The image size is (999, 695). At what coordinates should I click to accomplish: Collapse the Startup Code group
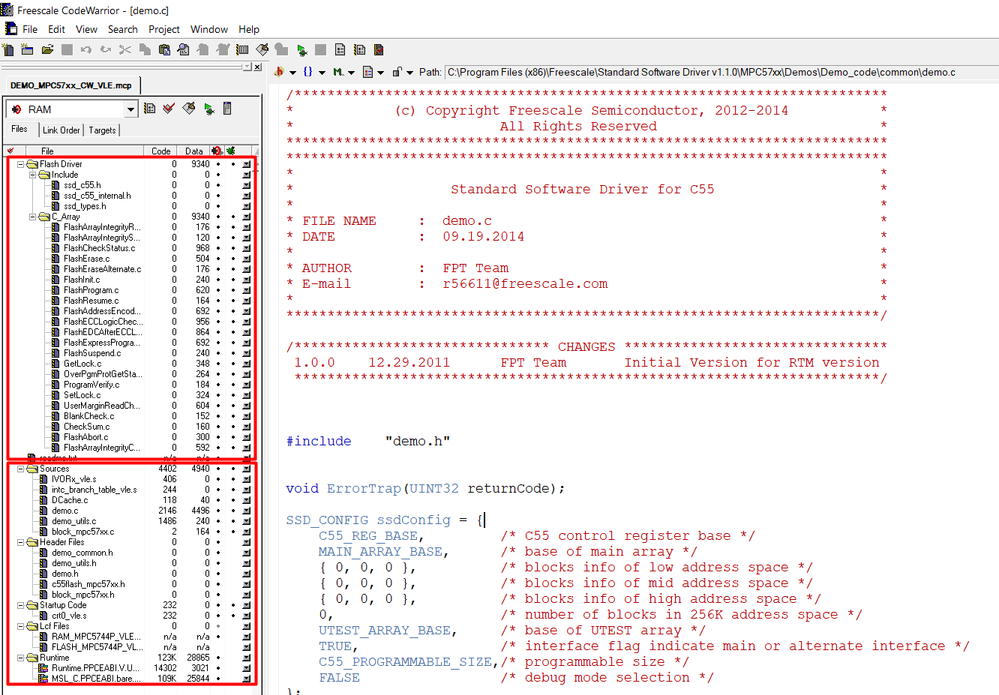pyautogui.click(x=20, y=605)
